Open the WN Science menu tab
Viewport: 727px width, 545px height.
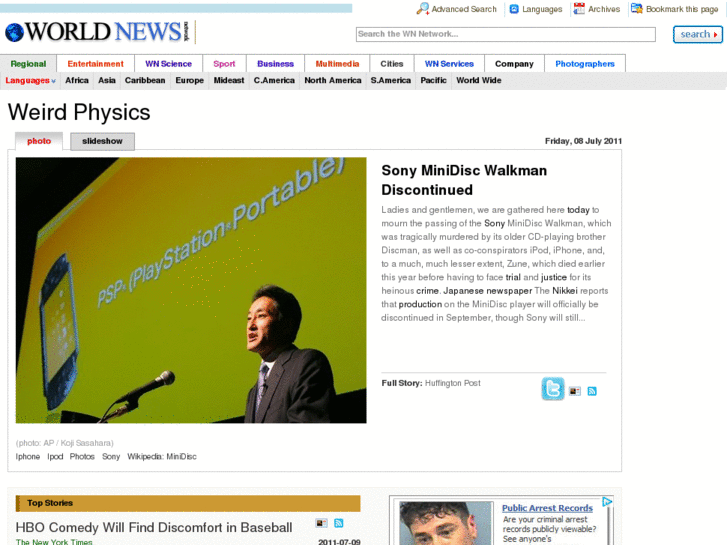tap(168, 64)
